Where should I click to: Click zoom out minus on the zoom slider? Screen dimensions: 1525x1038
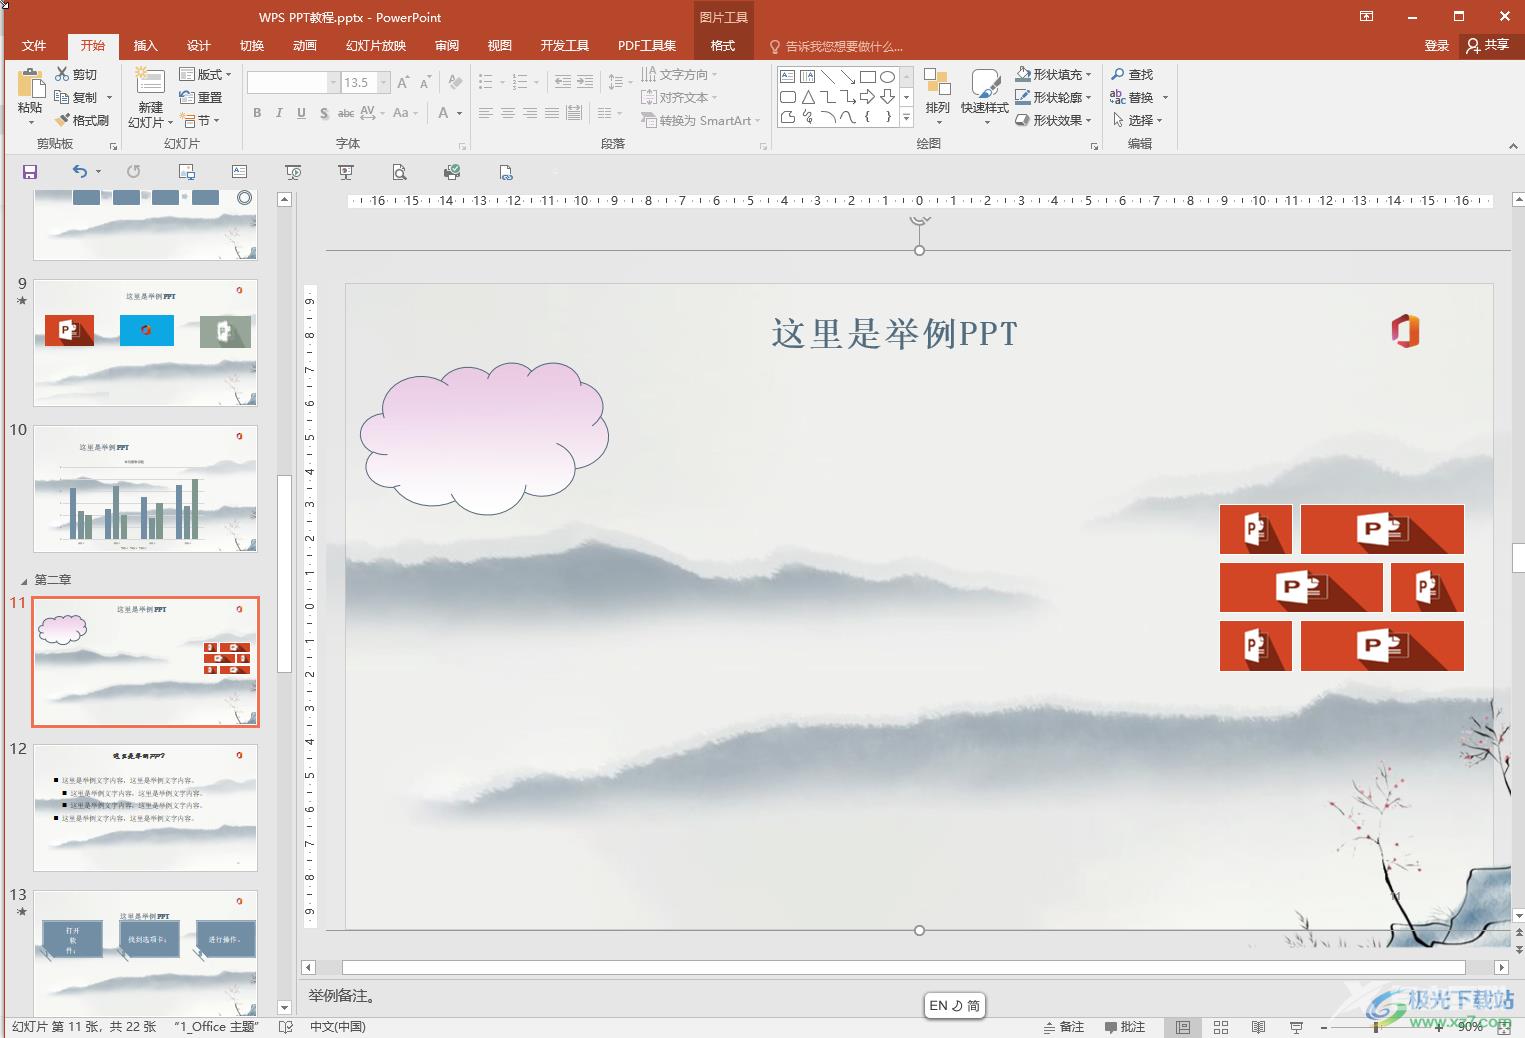pos(1324,1027)
